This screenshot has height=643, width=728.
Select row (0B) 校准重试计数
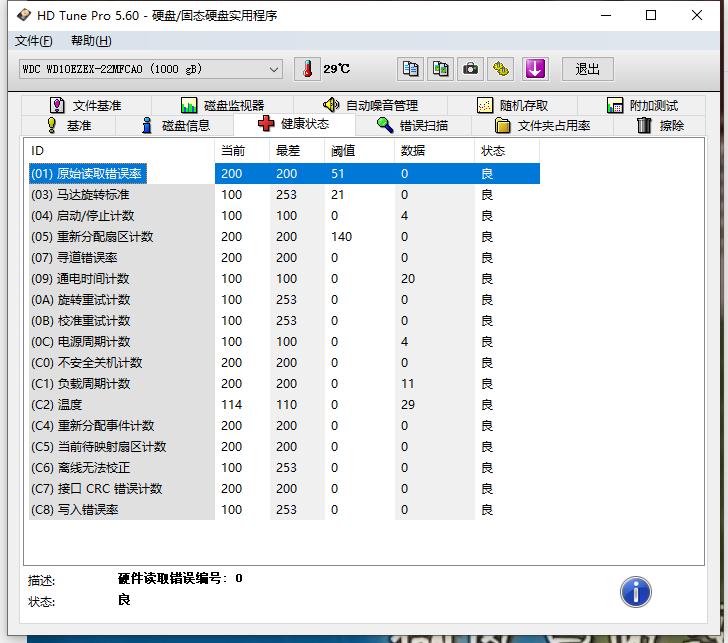pyautogui.click(x=284, y=321)
